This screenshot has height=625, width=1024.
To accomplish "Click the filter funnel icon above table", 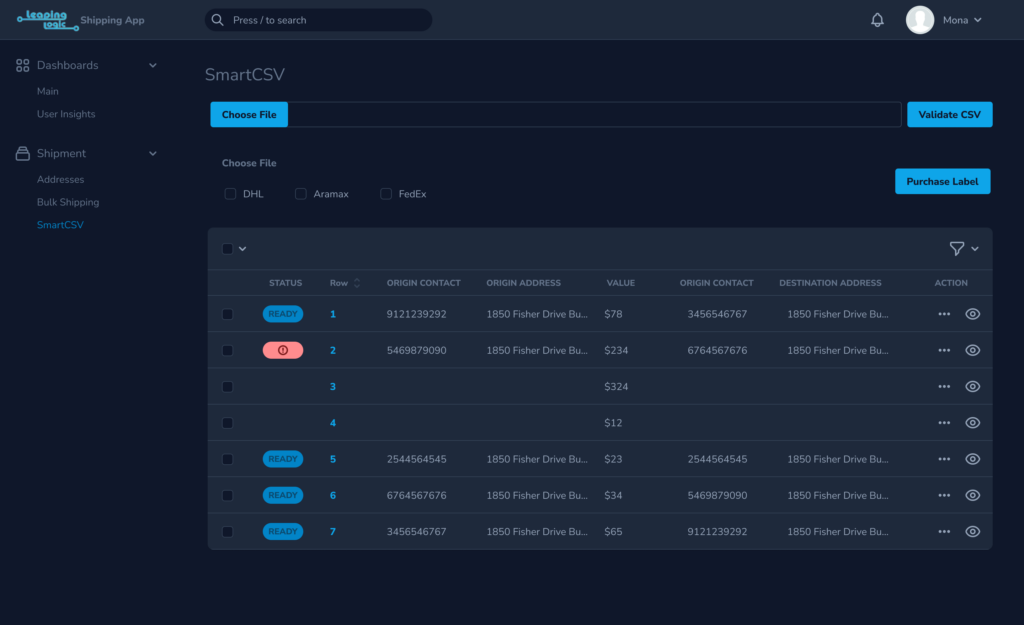I will click(957, 249).
